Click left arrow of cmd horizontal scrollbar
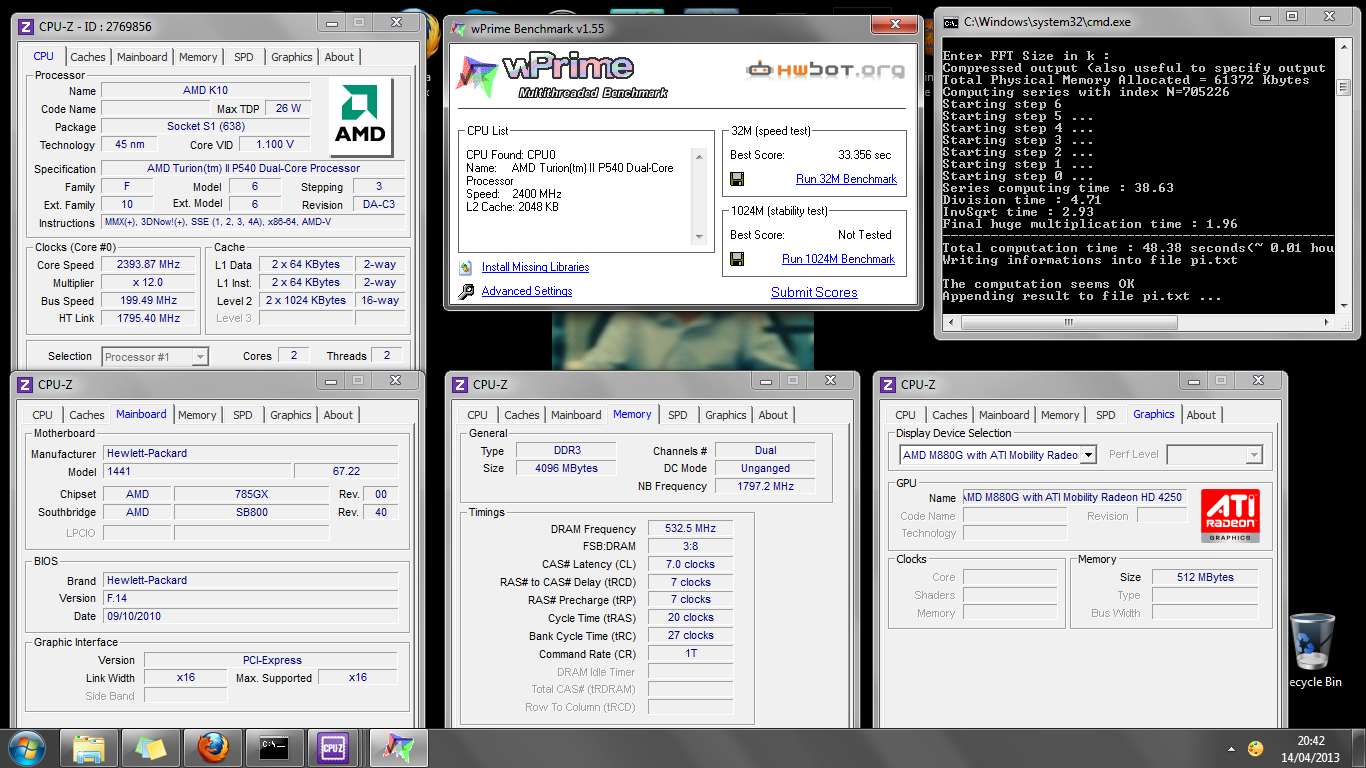 coord(950,324)
